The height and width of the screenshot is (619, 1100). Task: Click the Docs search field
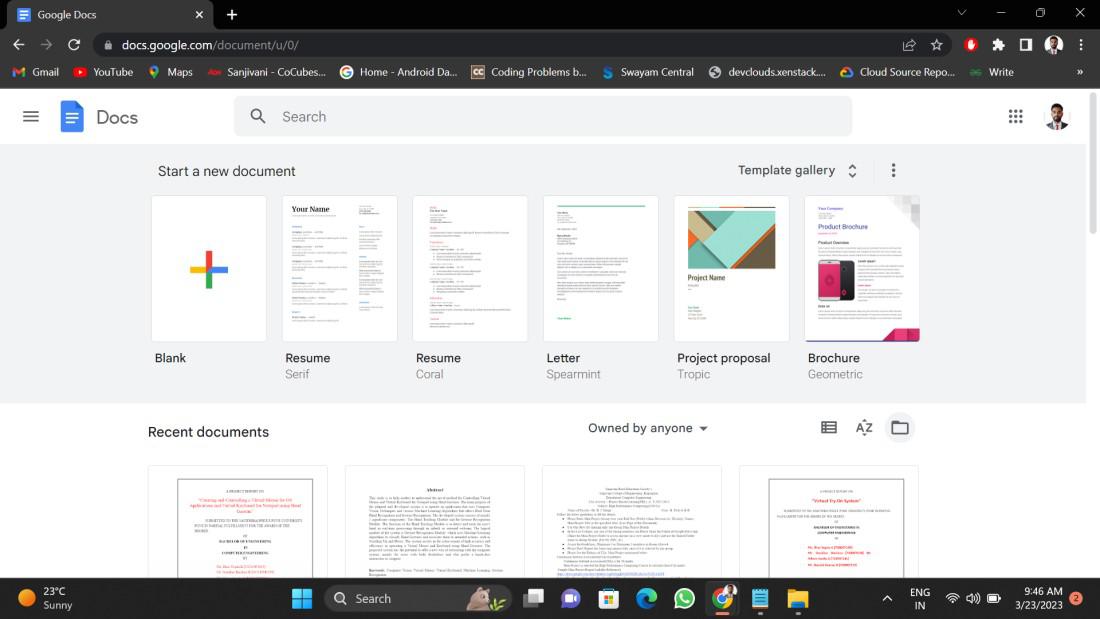pos(543,117)
